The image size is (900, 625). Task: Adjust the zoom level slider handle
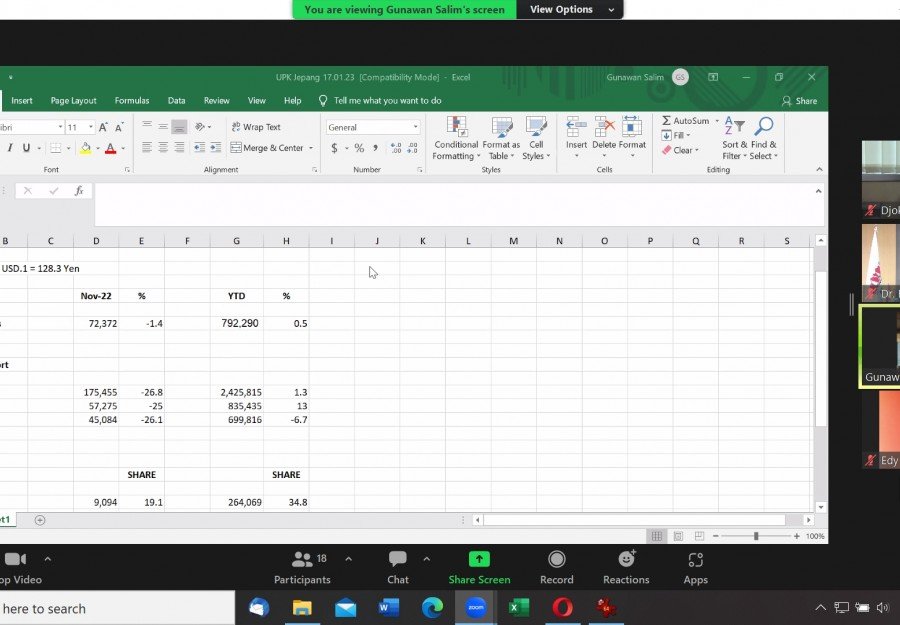coord(756,536)
